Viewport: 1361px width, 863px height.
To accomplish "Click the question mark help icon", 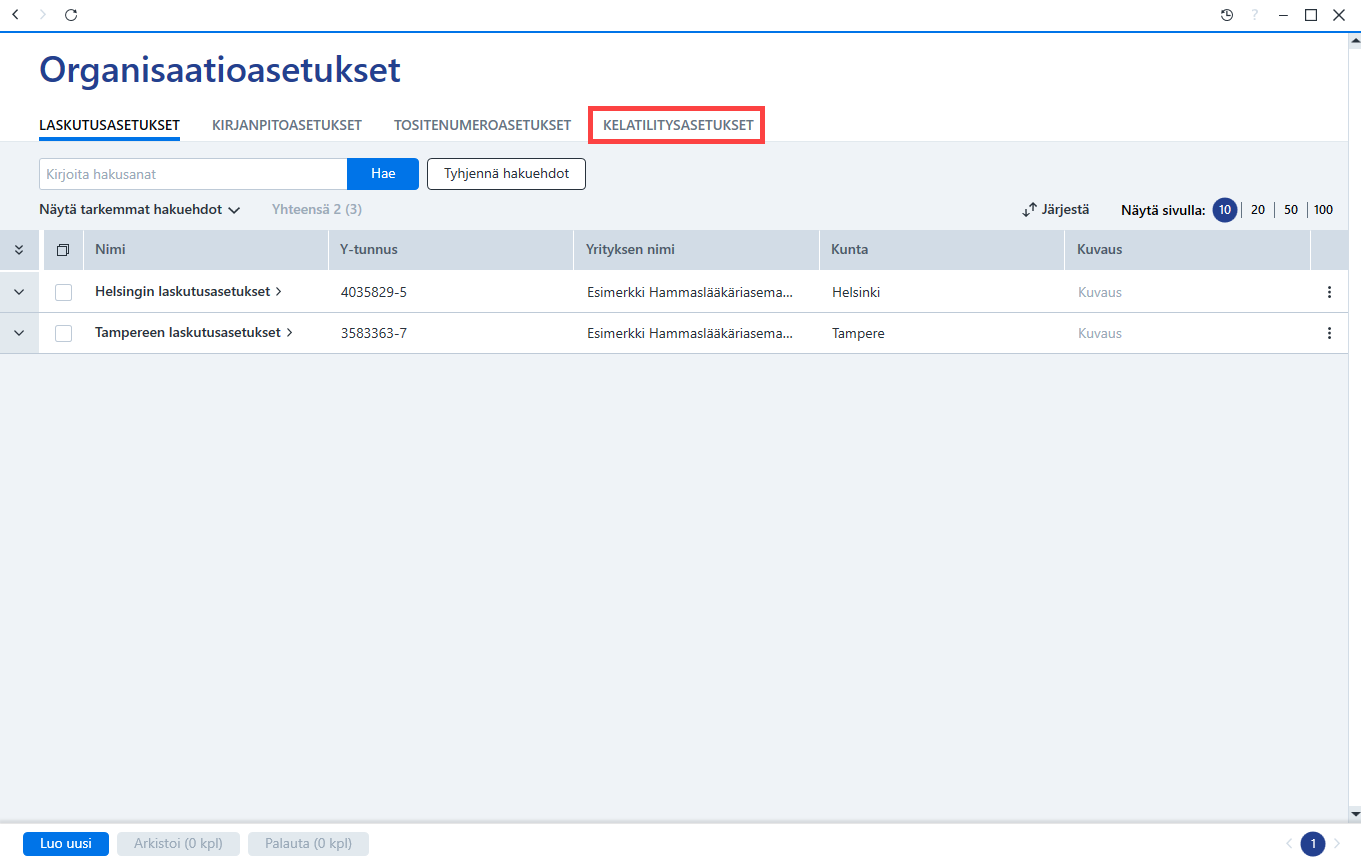I will coord(1255,15).
